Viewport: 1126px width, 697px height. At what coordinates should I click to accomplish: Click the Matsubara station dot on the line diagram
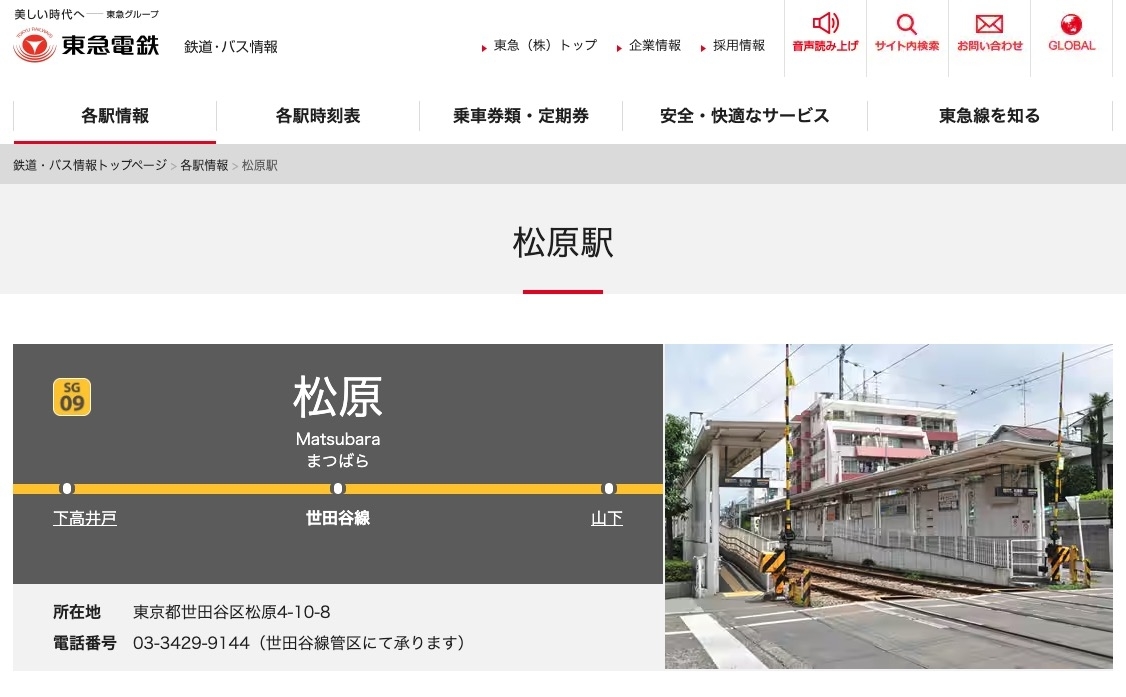337,489
